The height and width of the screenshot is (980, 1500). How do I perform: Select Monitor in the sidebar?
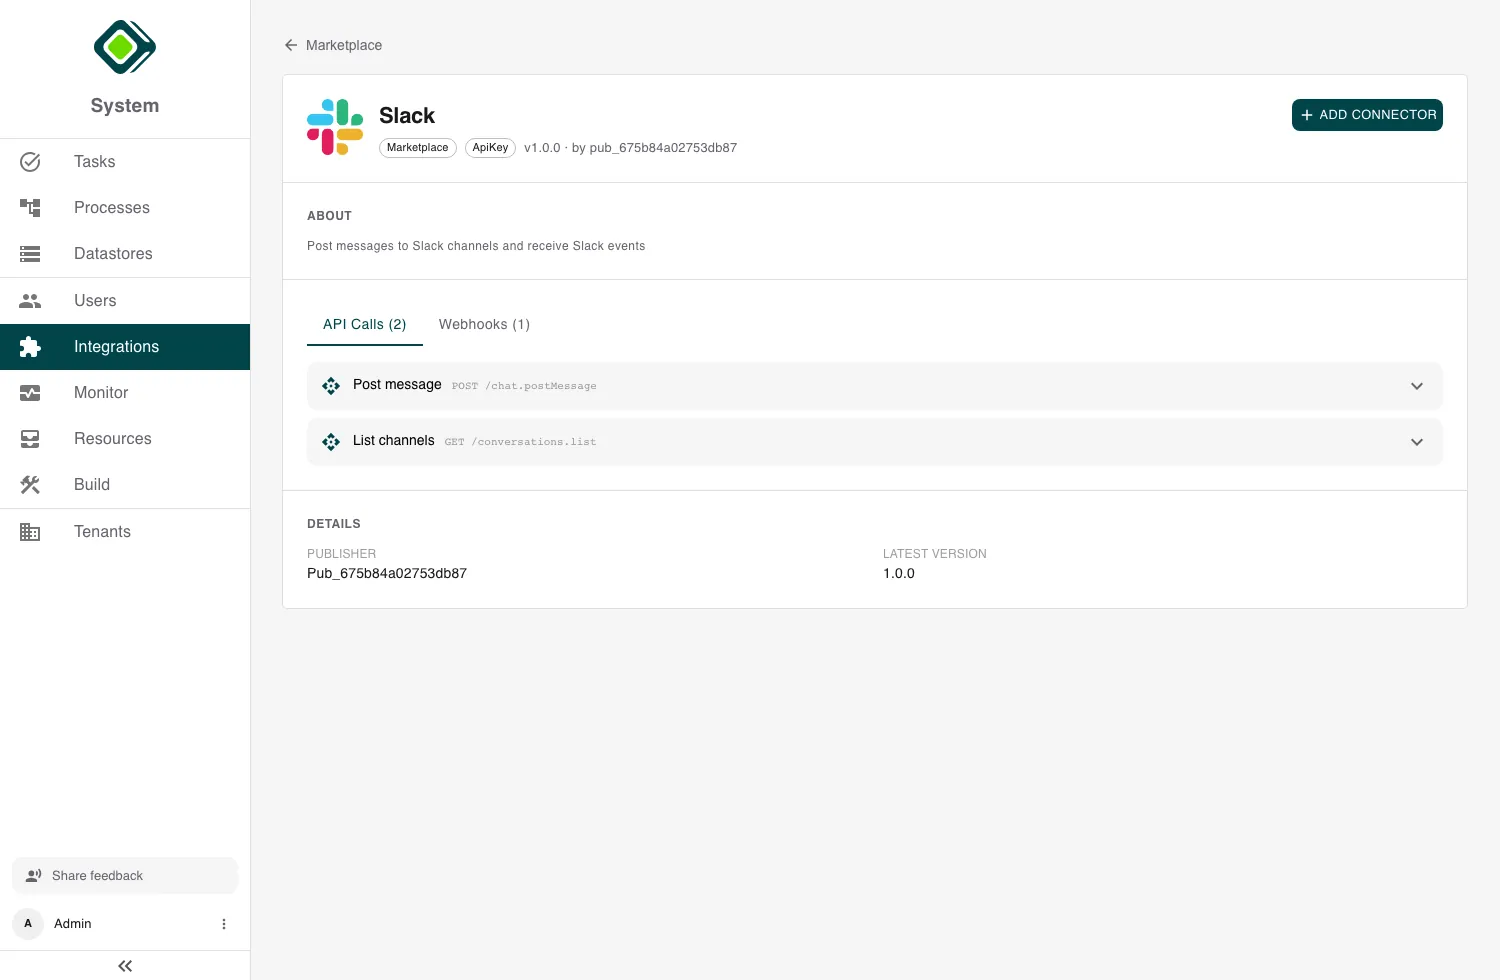pos(125,393)
